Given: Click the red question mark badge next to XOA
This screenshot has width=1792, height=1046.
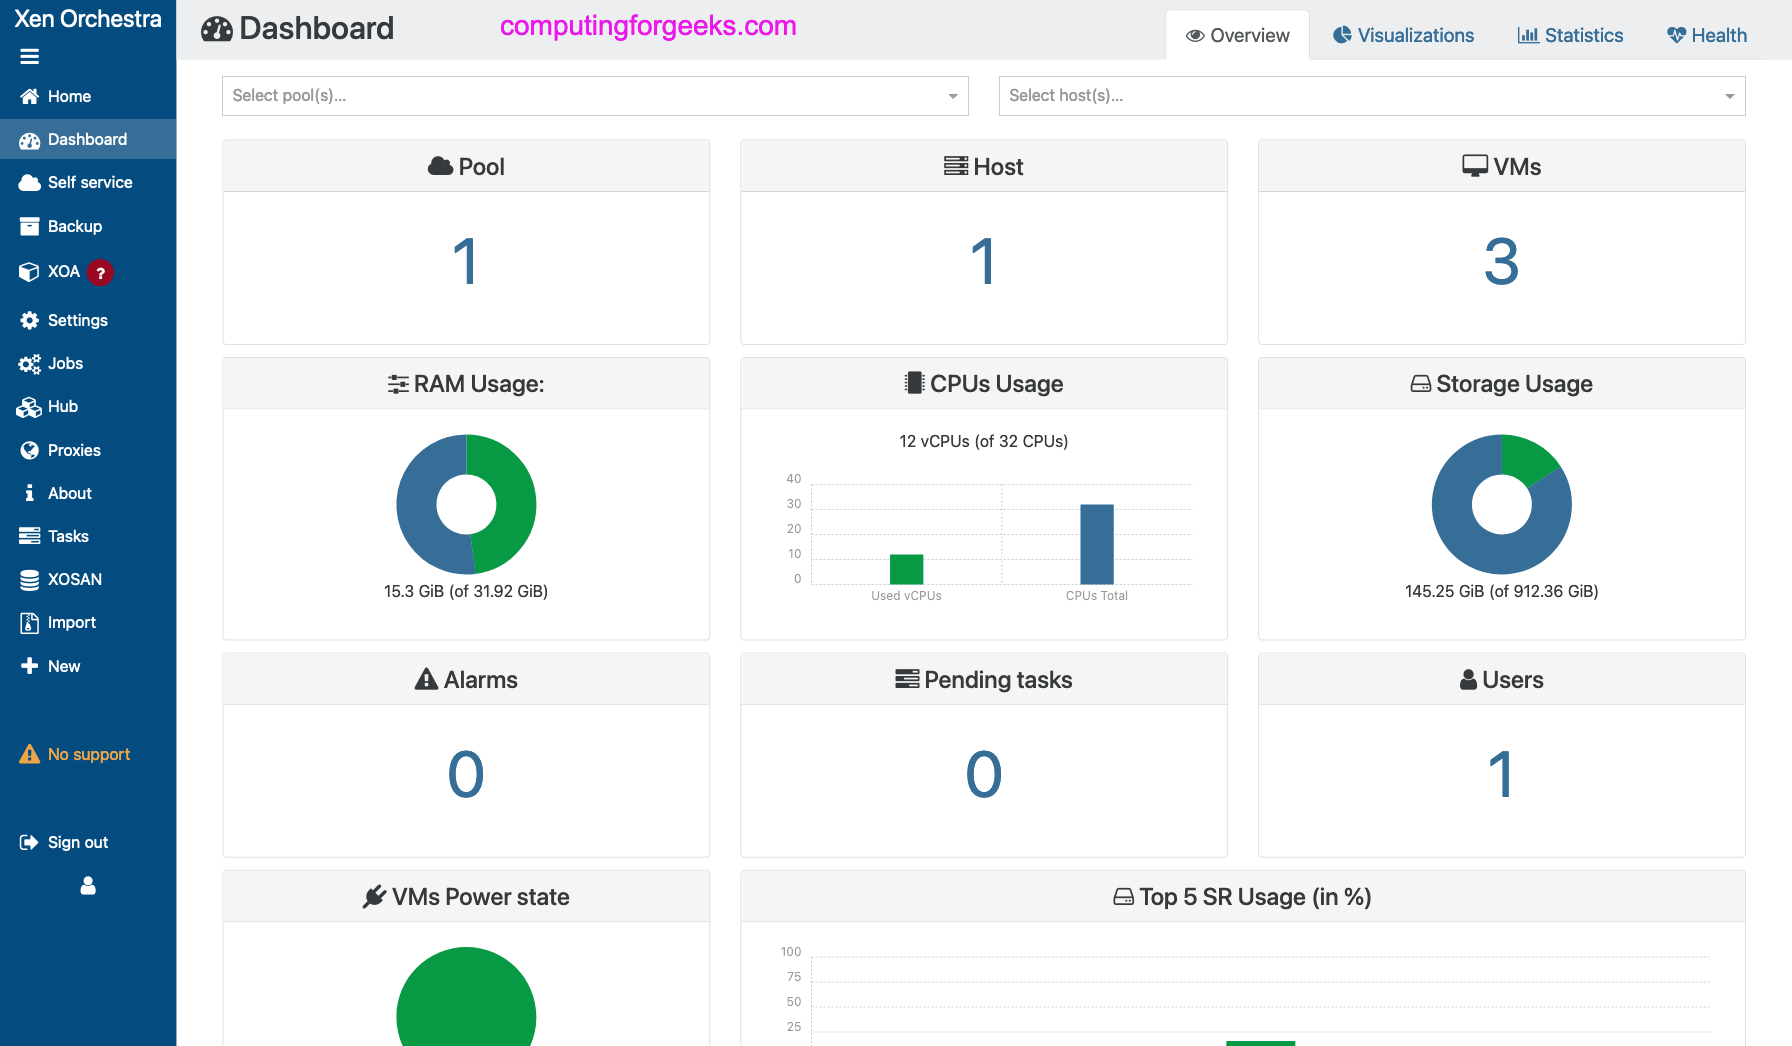Looking at the screenshot, I should click(x=100, y=272).
